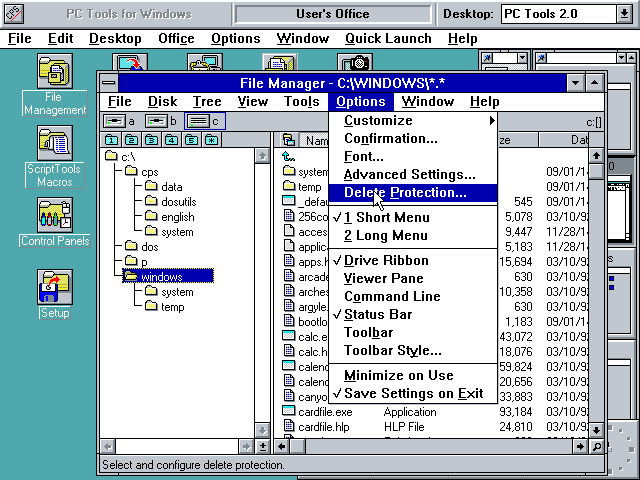640x480 pixels.
Task: Click tree level 2 button
Action: (x=131, y=140)
